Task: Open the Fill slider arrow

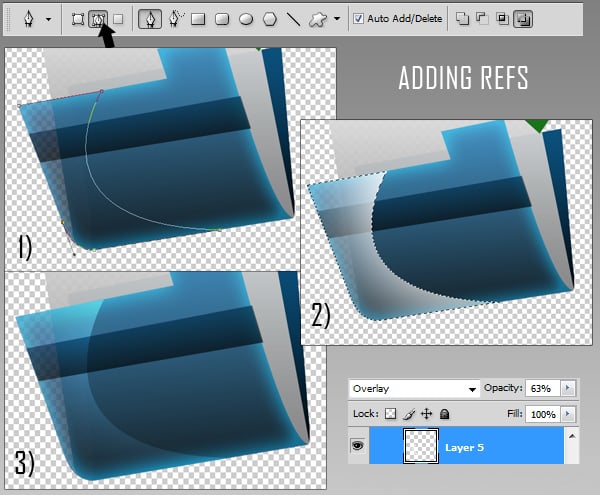Action: [x=568, y=412]
